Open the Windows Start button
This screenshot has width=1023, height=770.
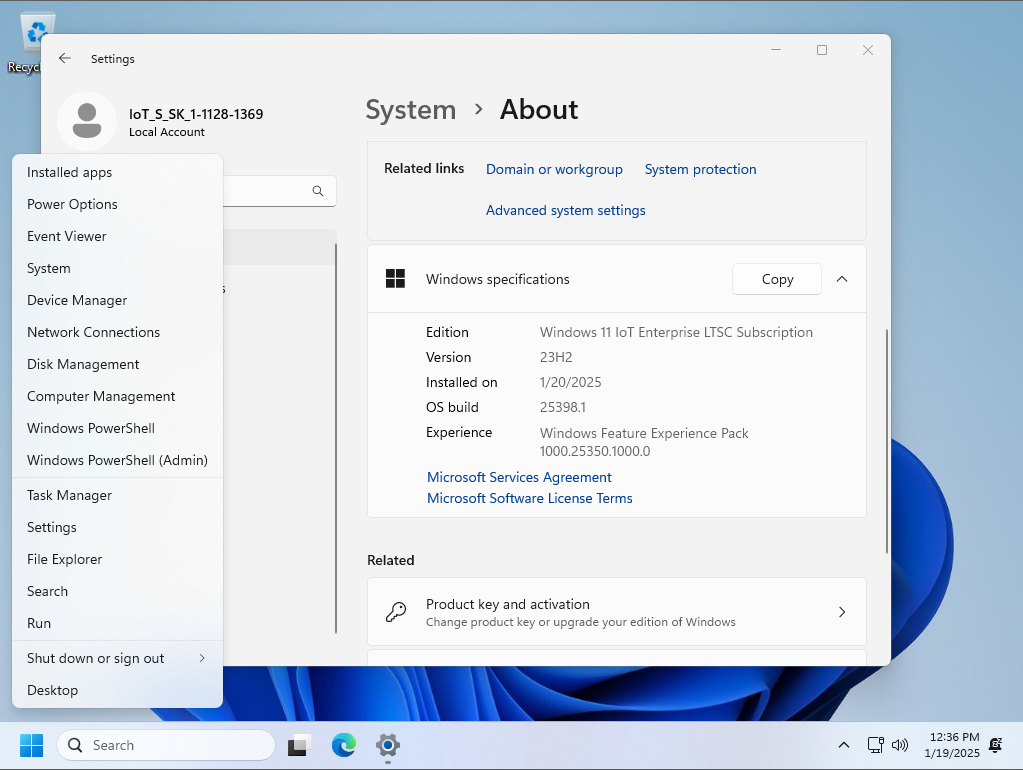[31, 745]
